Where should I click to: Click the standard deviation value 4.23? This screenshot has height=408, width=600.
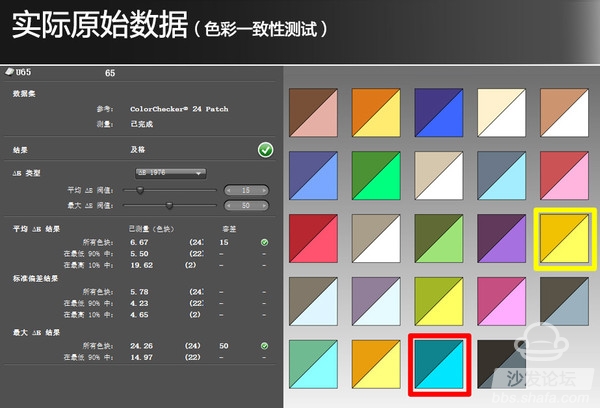coord(139,304)
